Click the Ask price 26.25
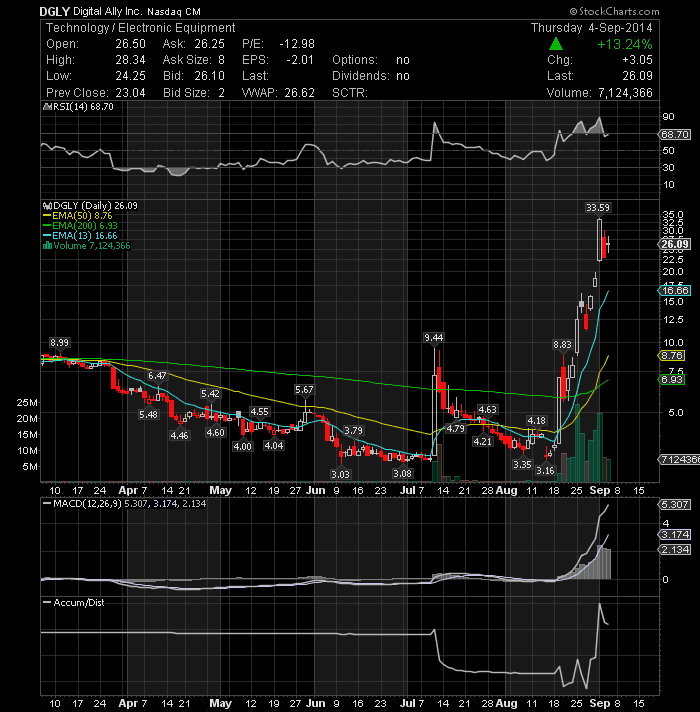The height and width of the screenshot is (712, 700). click(x=209, y=44)
